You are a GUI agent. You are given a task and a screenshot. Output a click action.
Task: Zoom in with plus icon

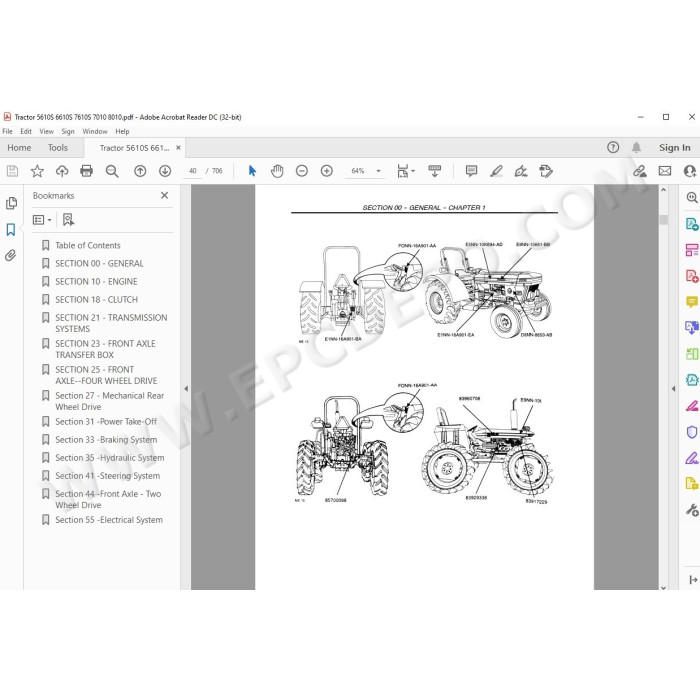coord(327,171)
